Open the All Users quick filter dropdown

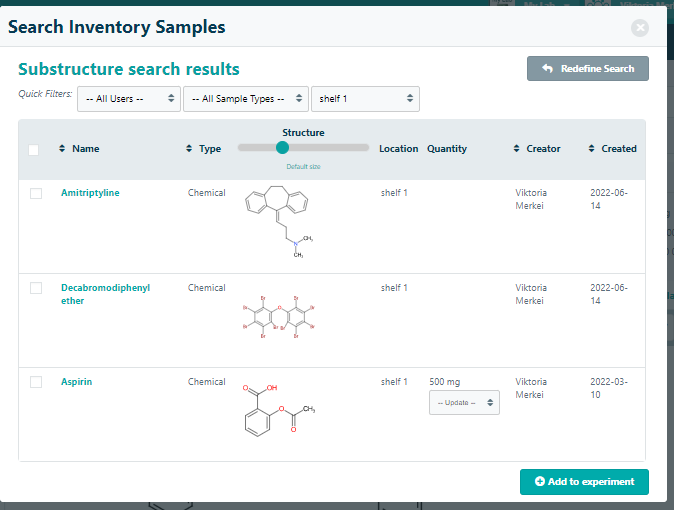(x=129, y=99)
